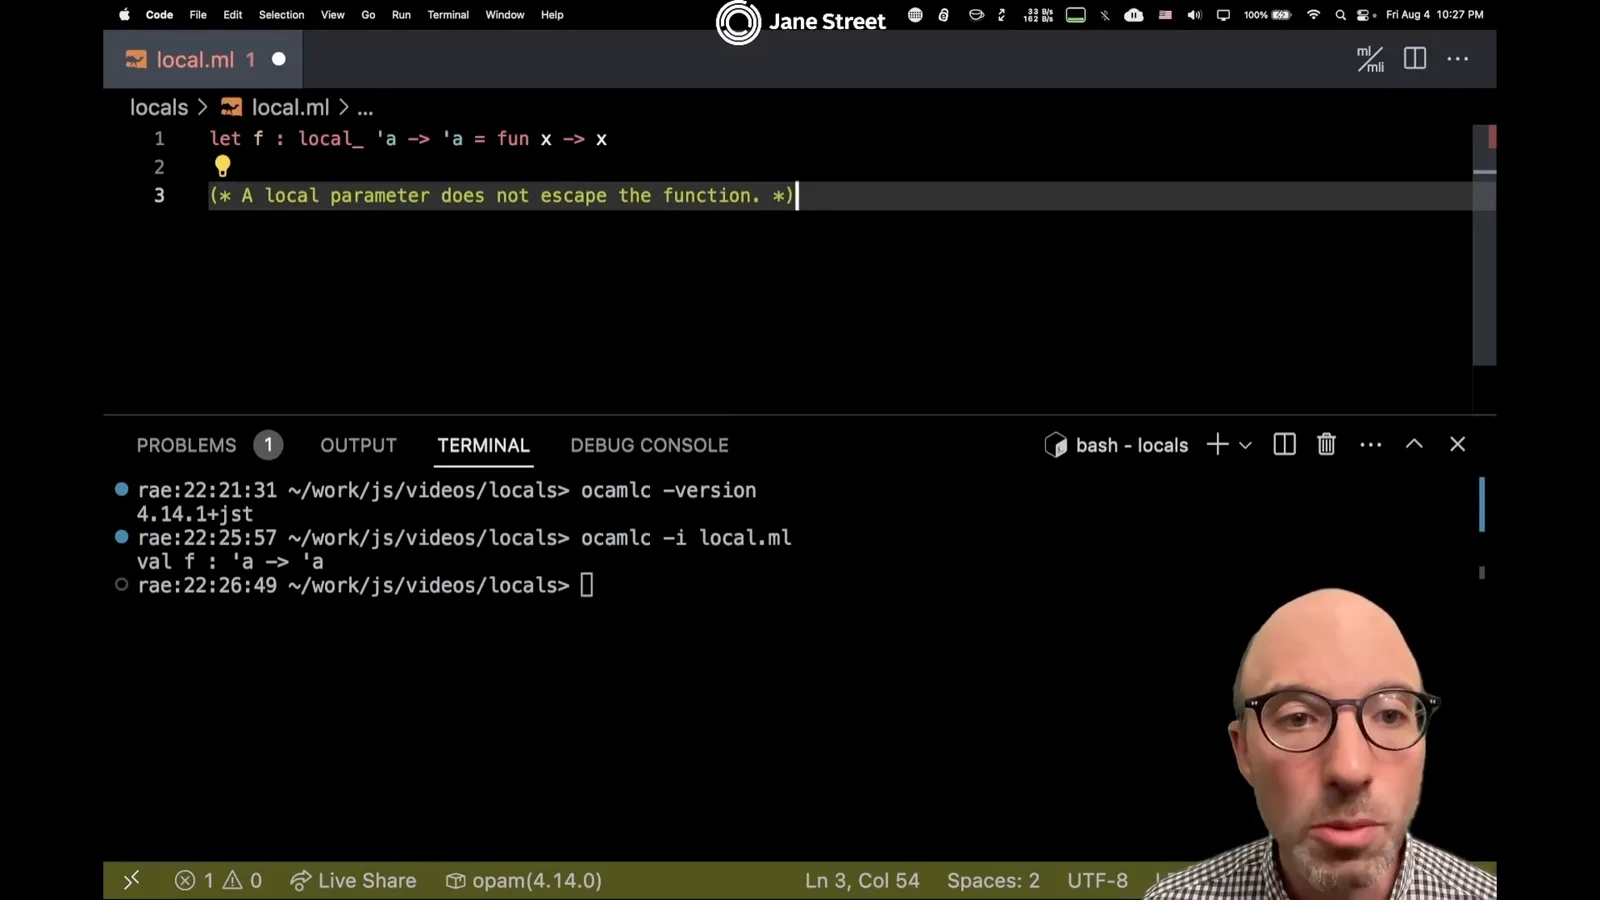Select the local.ml editor tab
1600x900 pixels.
tap(202, 59)
